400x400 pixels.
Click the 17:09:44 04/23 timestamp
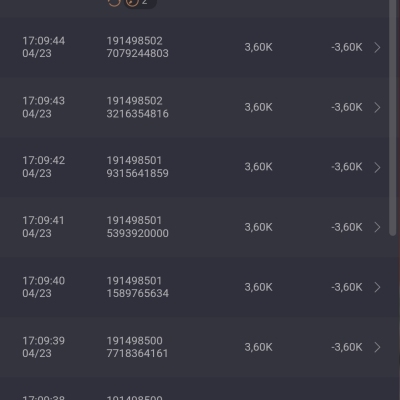[x=43, y=47]
